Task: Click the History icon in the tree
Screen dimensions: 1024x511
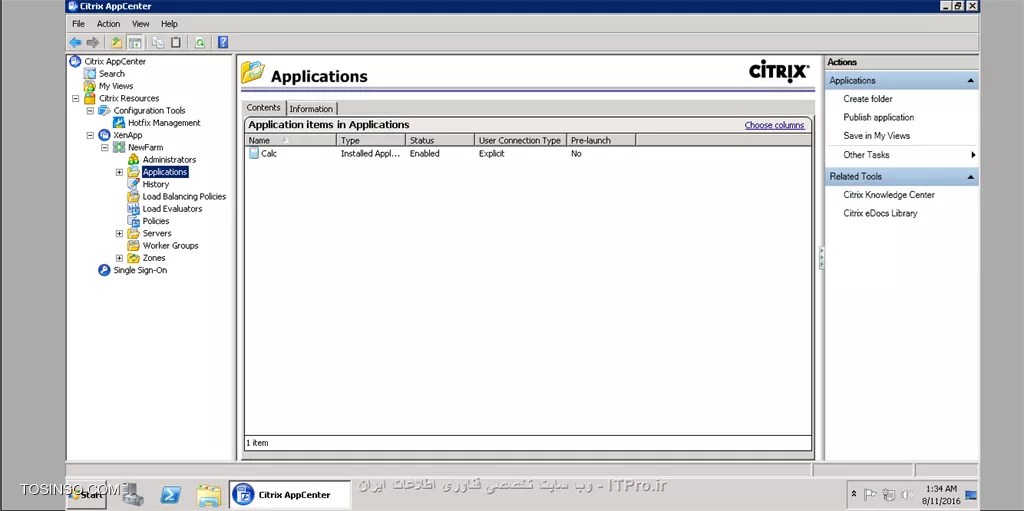Action: [133, 184]
